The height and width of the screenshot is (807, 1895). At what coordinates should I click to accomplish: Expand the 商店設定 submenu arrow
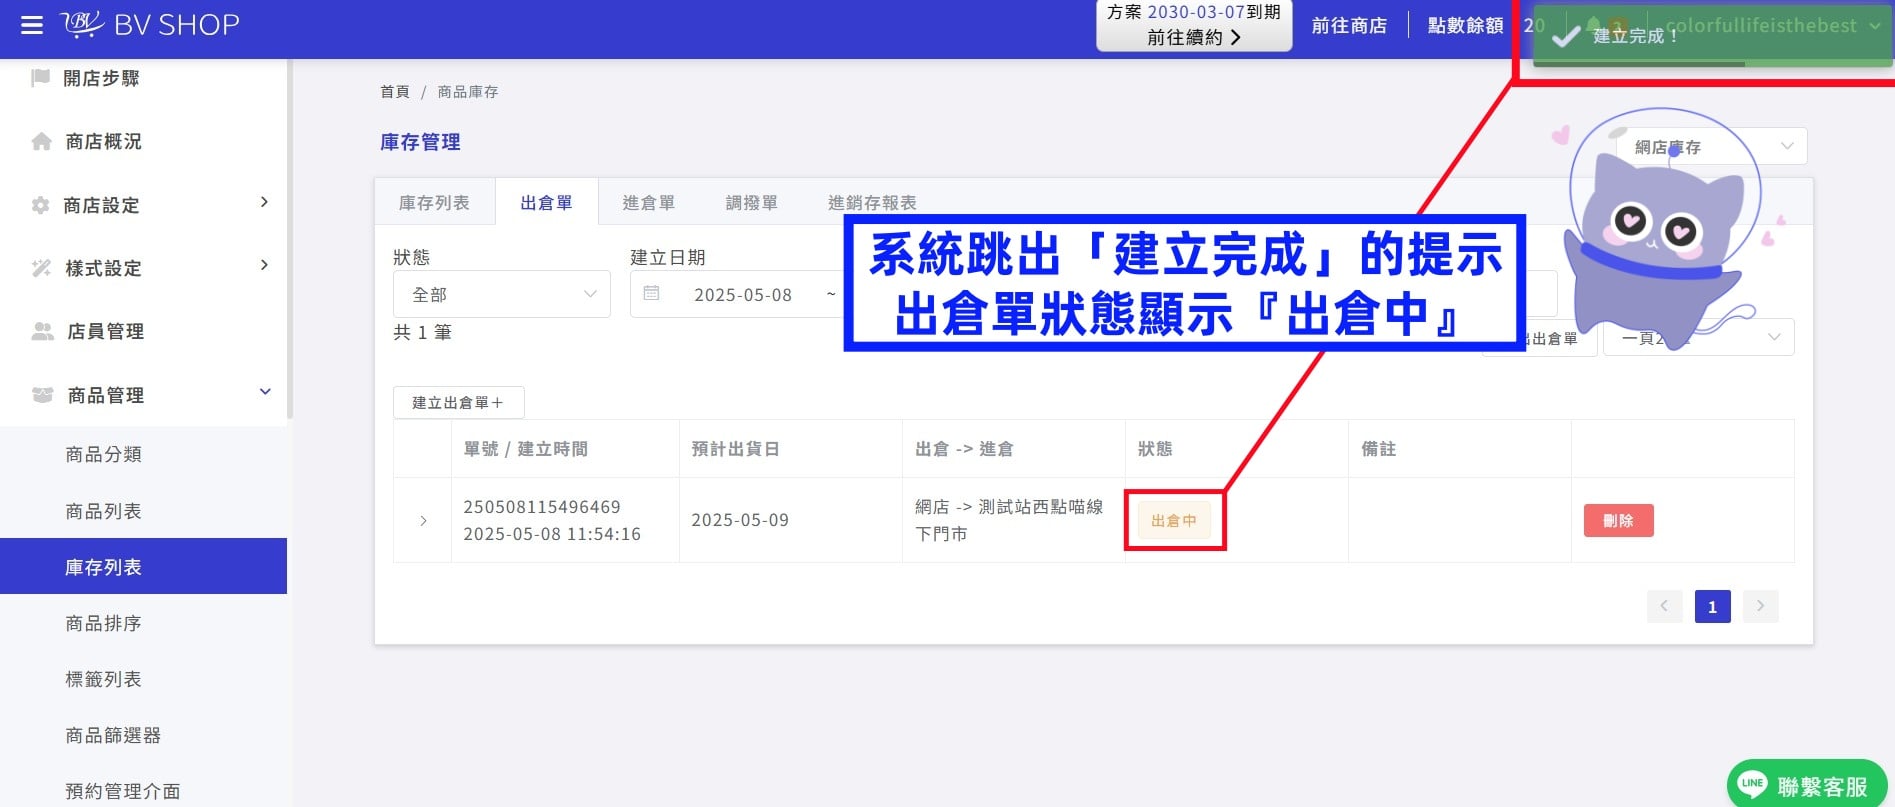[264, 202]
